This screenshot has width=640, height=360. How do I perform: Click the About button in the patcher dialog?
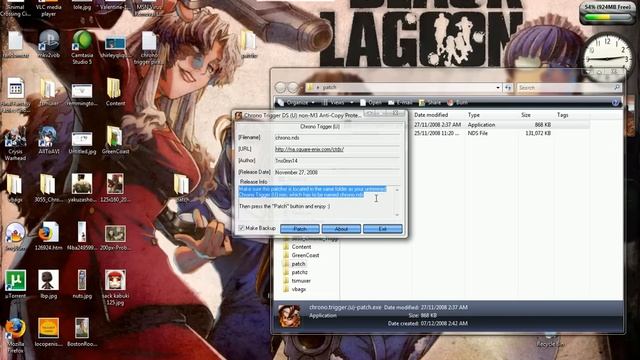[341, 229]
